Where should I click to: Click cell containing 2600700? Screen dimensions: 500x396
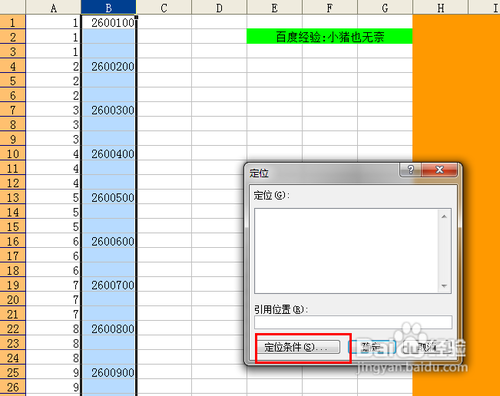pos(108,285)
